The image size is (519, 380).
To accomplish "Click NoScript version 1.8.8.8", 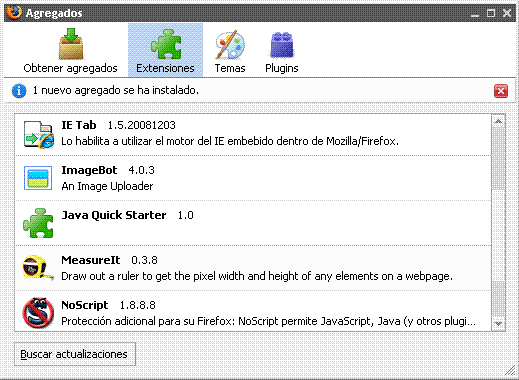I will tap(138, 305).
